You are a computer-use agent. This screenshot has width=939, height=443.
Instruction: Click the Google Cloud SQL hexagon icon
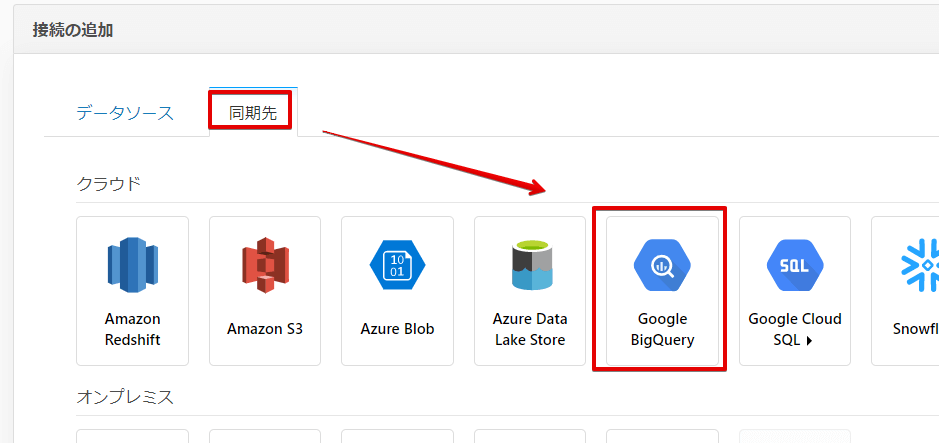tap(794, 265)
